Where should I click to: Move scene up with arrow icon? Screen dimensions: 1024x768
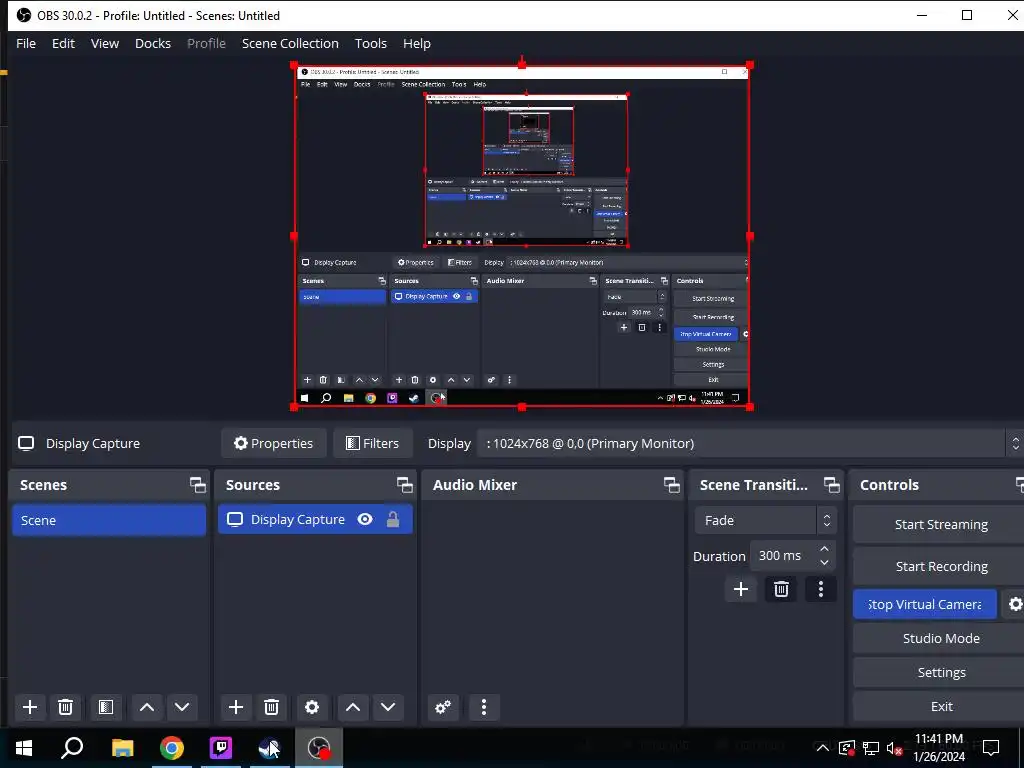(x=147, y=707)
